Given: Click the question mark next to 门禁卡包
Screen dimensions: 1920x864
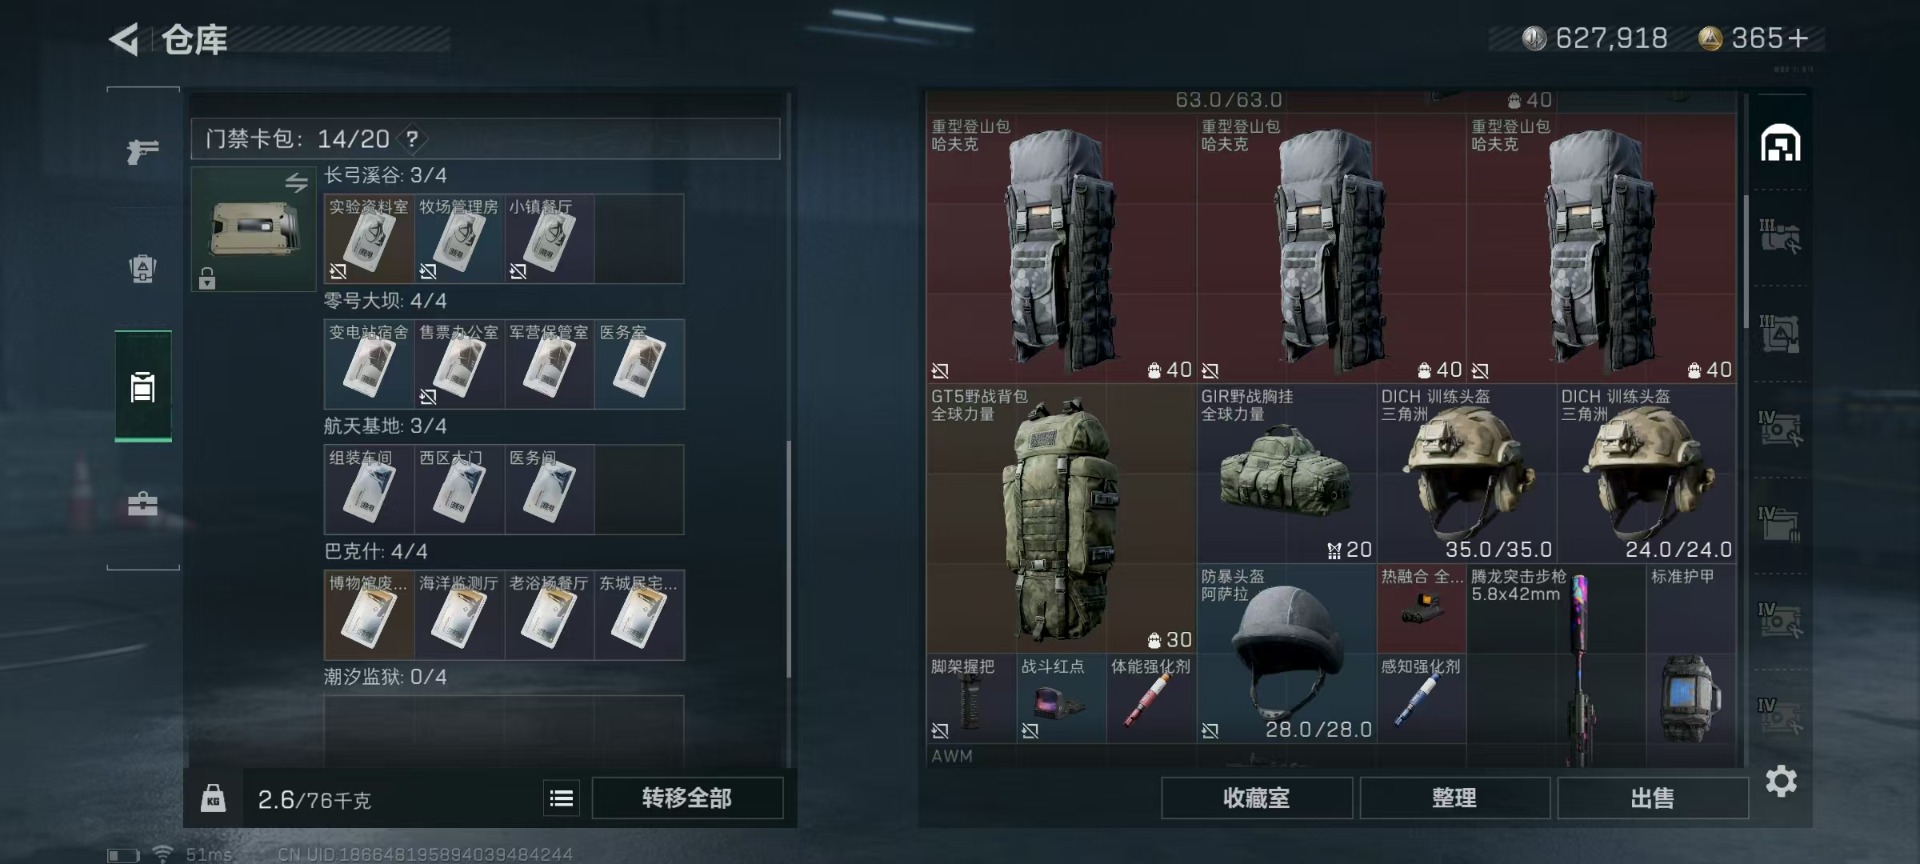Looking at the screenshot, I should pyautogui.click(x=412, y=139).
